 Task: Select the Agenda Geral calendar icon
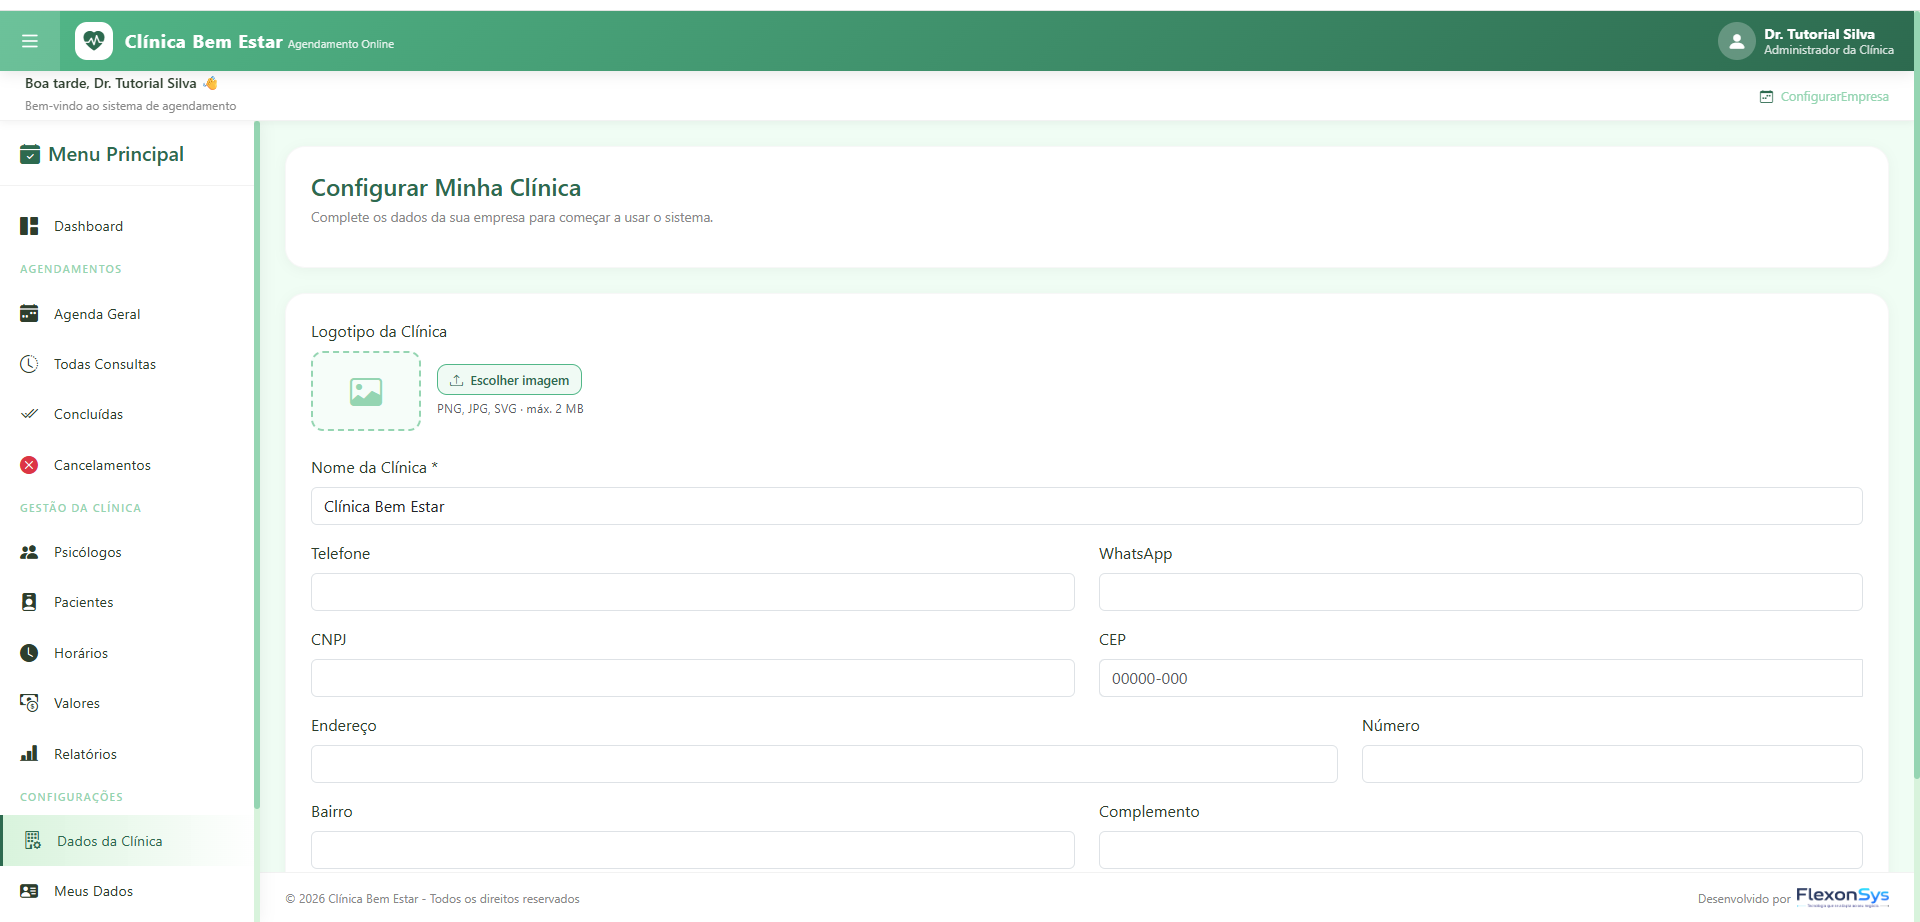coord(29,314)
